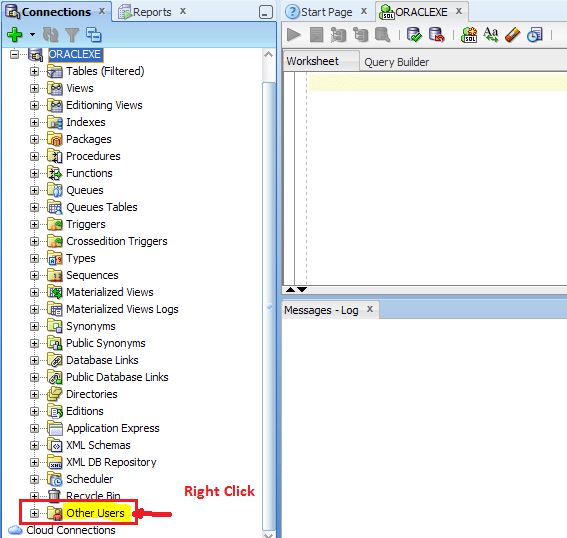Click the Rollback database icon

[436, 35]
